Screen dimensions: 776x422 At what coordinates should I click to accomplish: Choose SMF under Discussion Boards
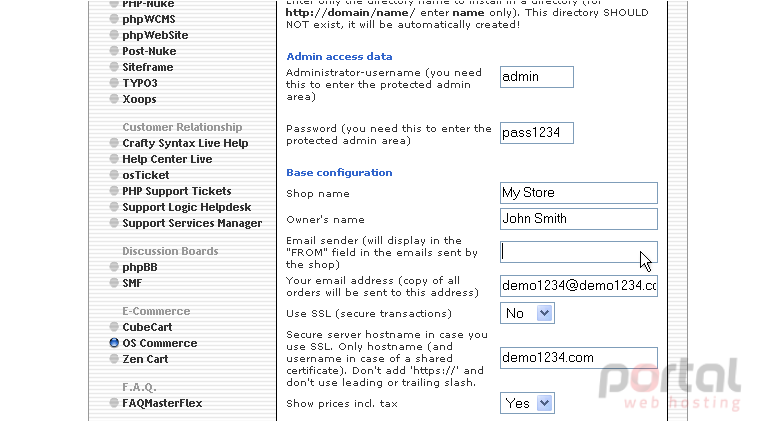coord(132,283)
